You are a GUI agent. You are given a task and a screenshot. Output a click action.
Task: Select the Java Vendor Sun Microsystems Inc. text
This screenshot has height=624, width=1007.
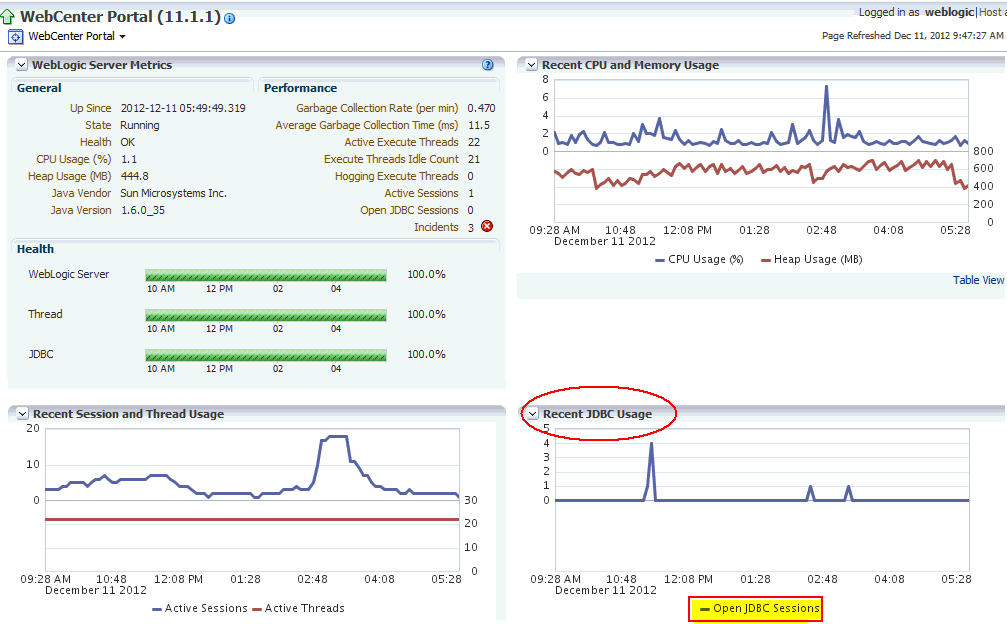point(173,193)
